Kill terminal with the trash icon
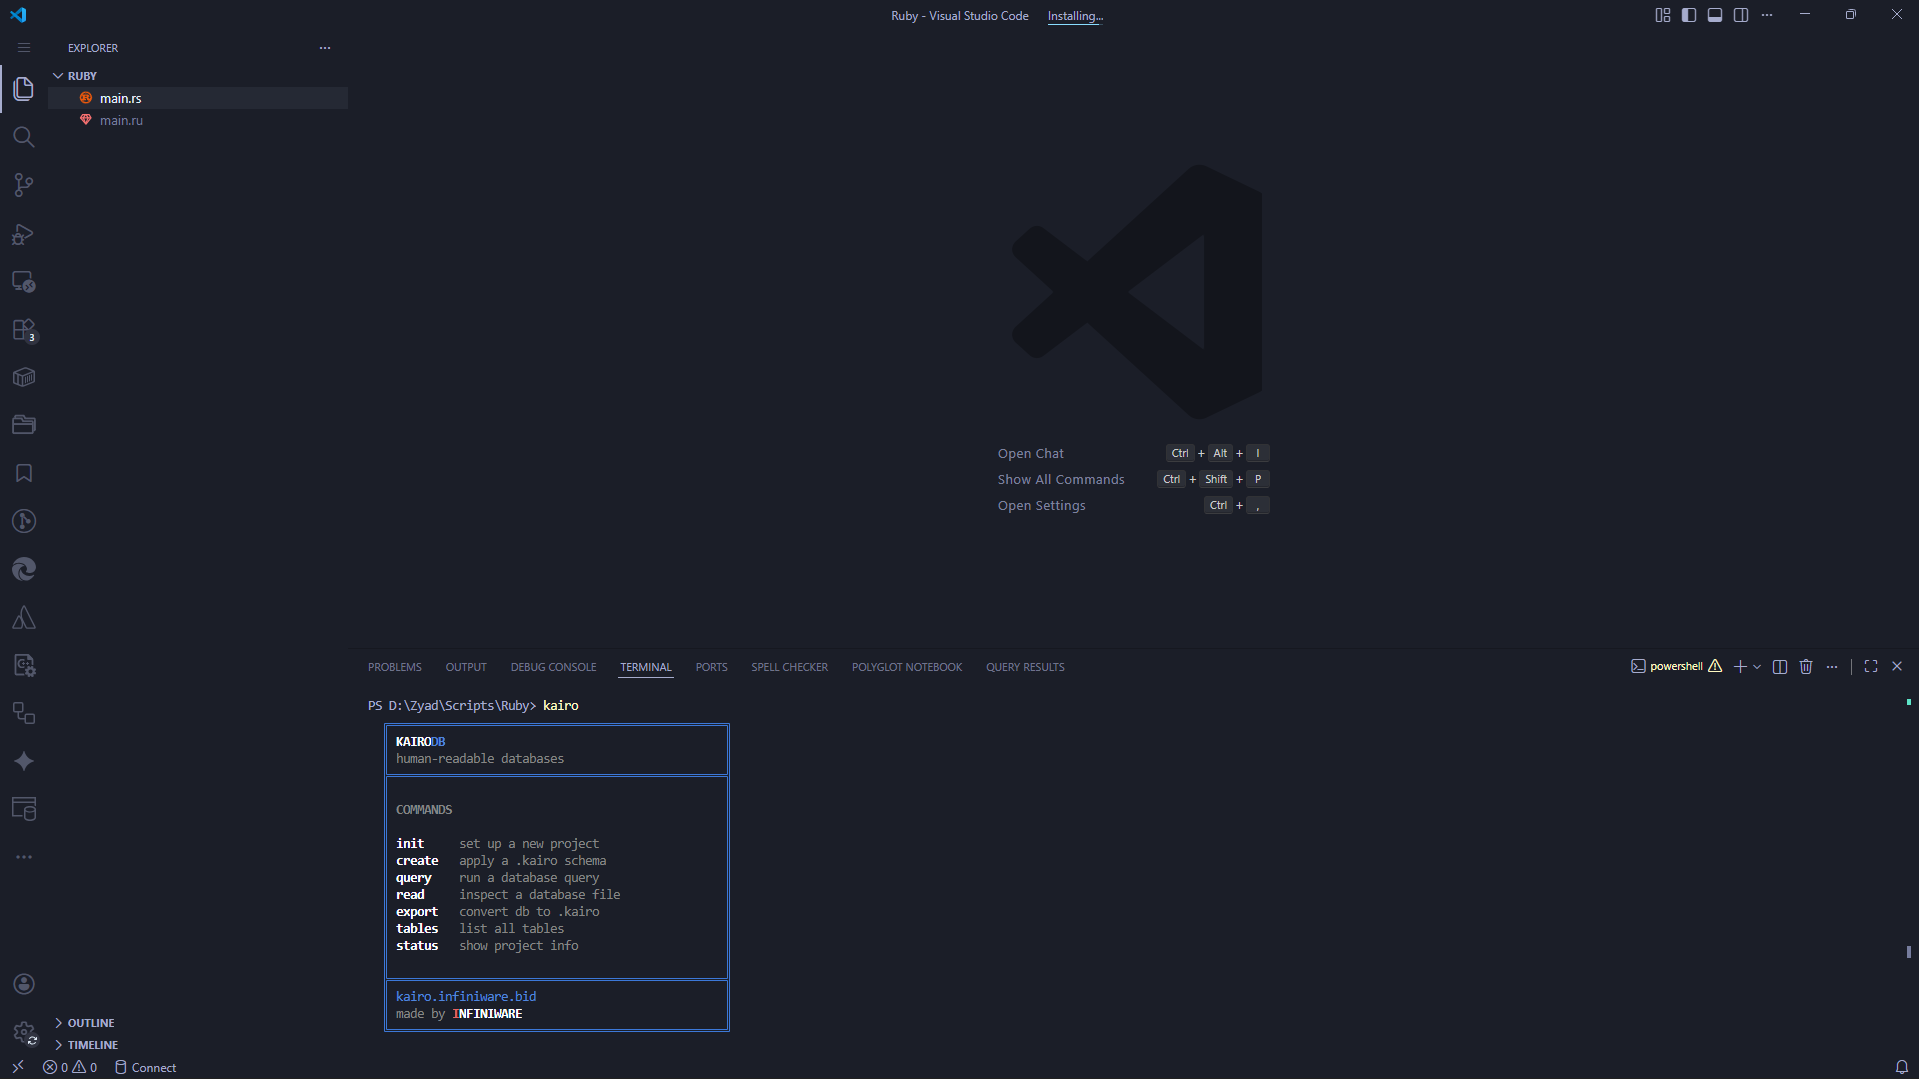Image resolution: width=1919 pixels, height=1079 pixels. coord(1806,667)
